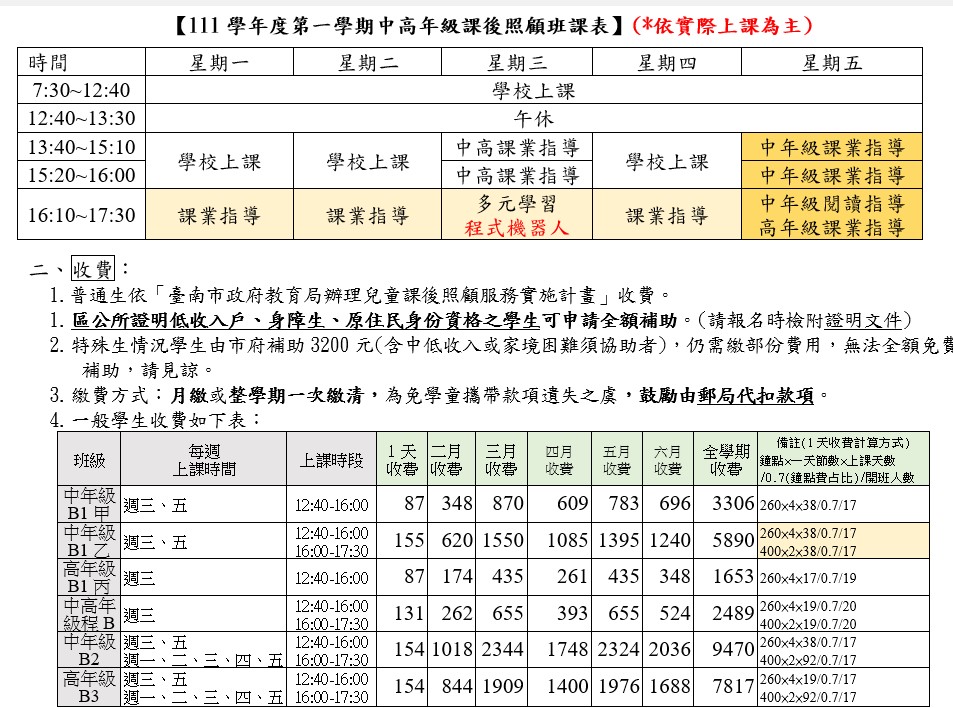Click the 中高年級程B class cell

89,614
